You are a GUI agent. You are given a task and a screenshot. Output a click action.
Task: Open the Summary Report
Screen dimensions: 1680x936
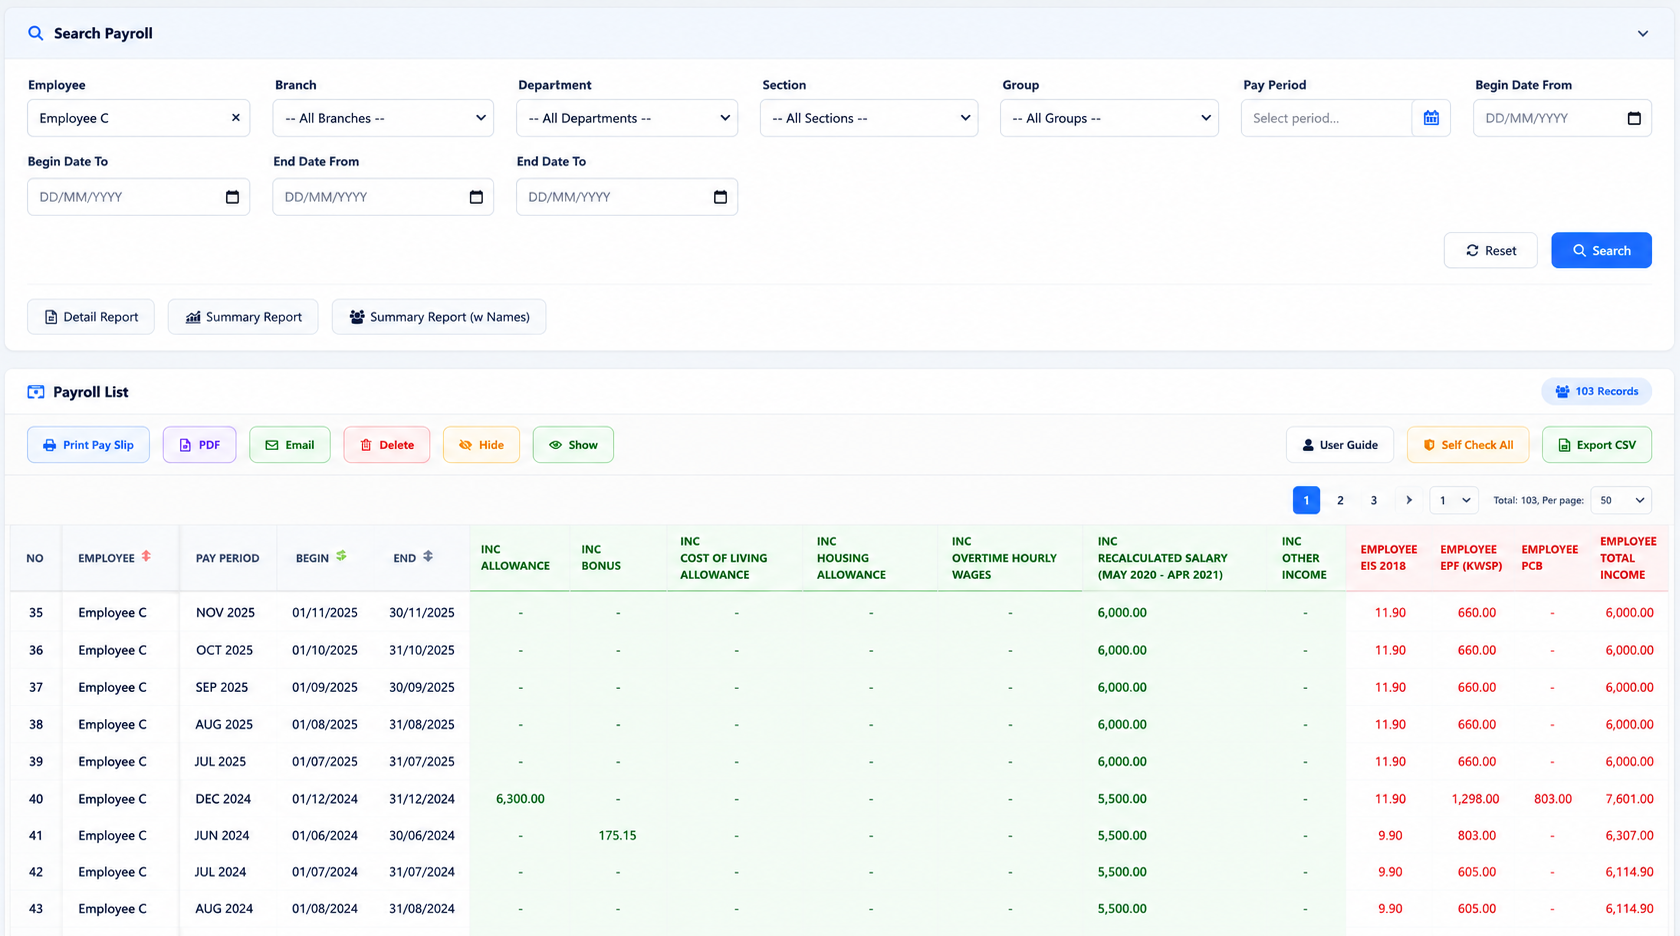pos(243,317)
